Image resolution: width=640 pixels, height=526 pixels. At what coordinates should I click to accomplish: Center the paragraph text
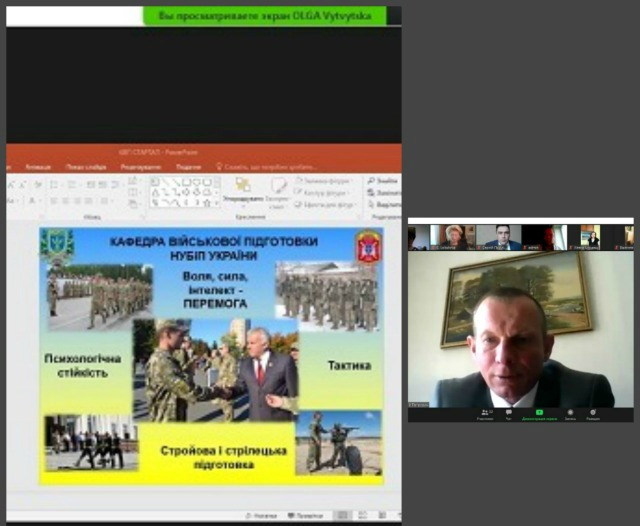point(65,201)
